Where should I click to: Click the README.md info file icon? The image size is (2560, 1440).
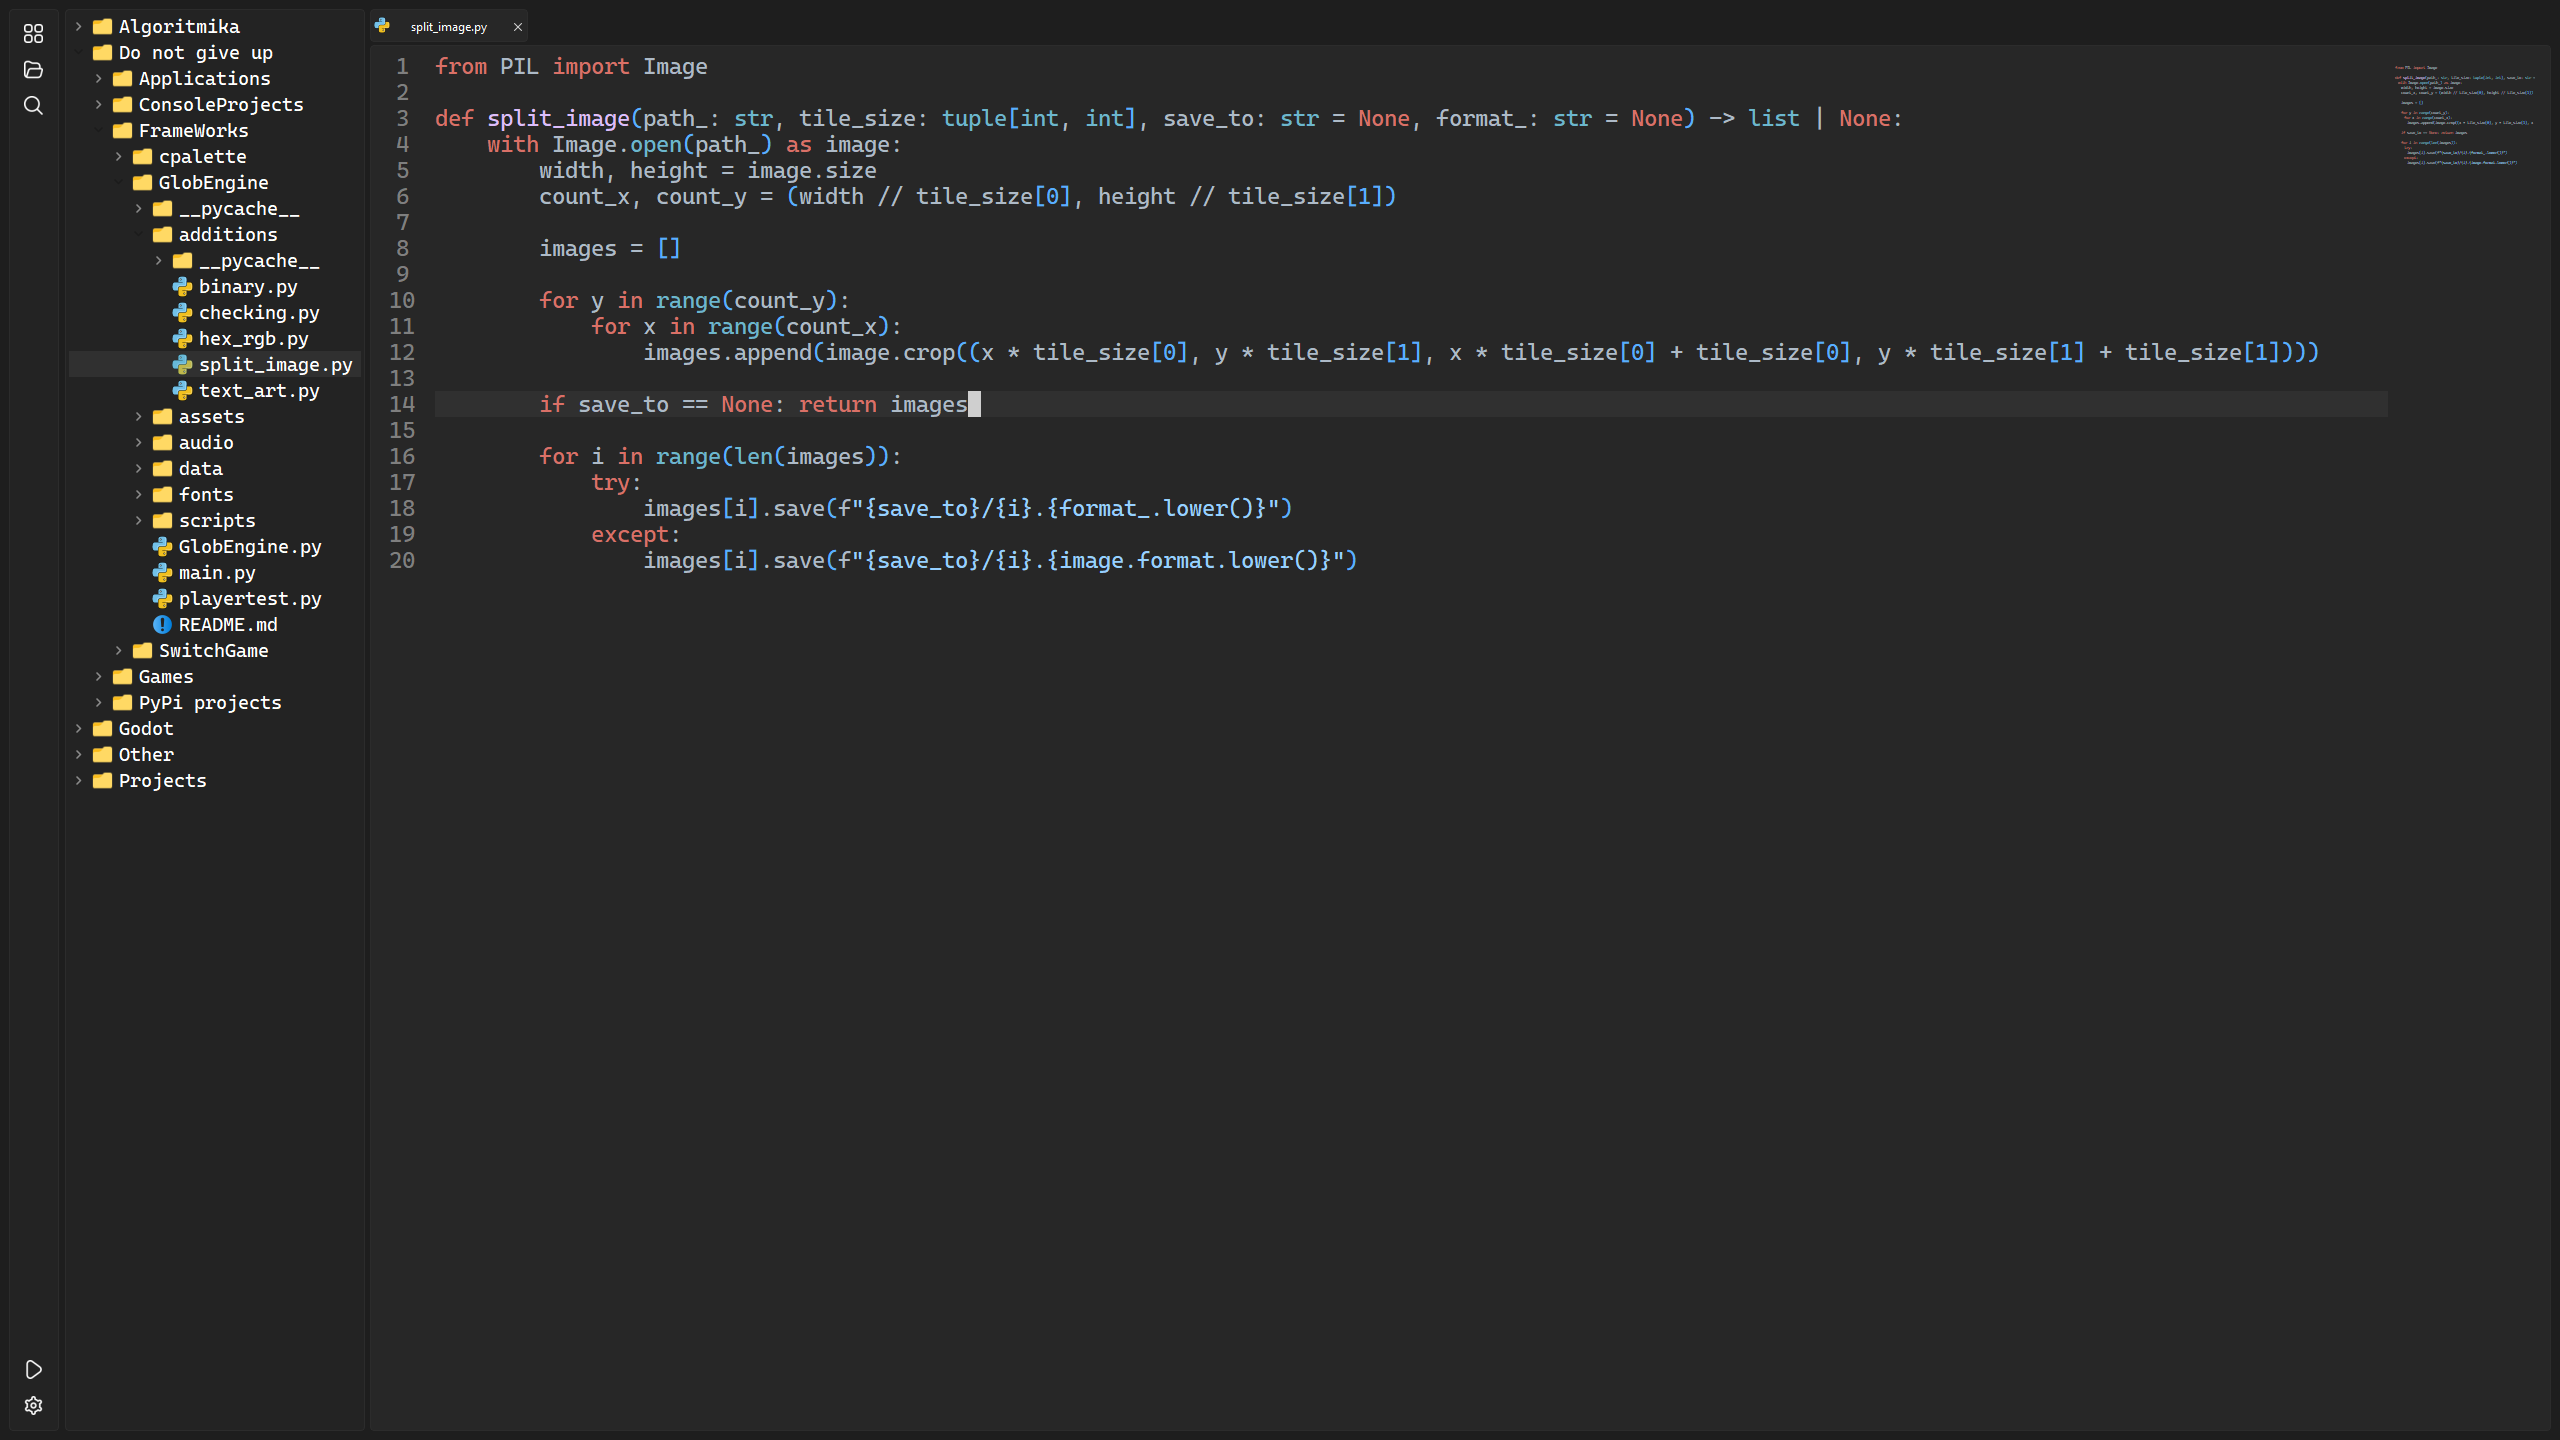(162, 625)
